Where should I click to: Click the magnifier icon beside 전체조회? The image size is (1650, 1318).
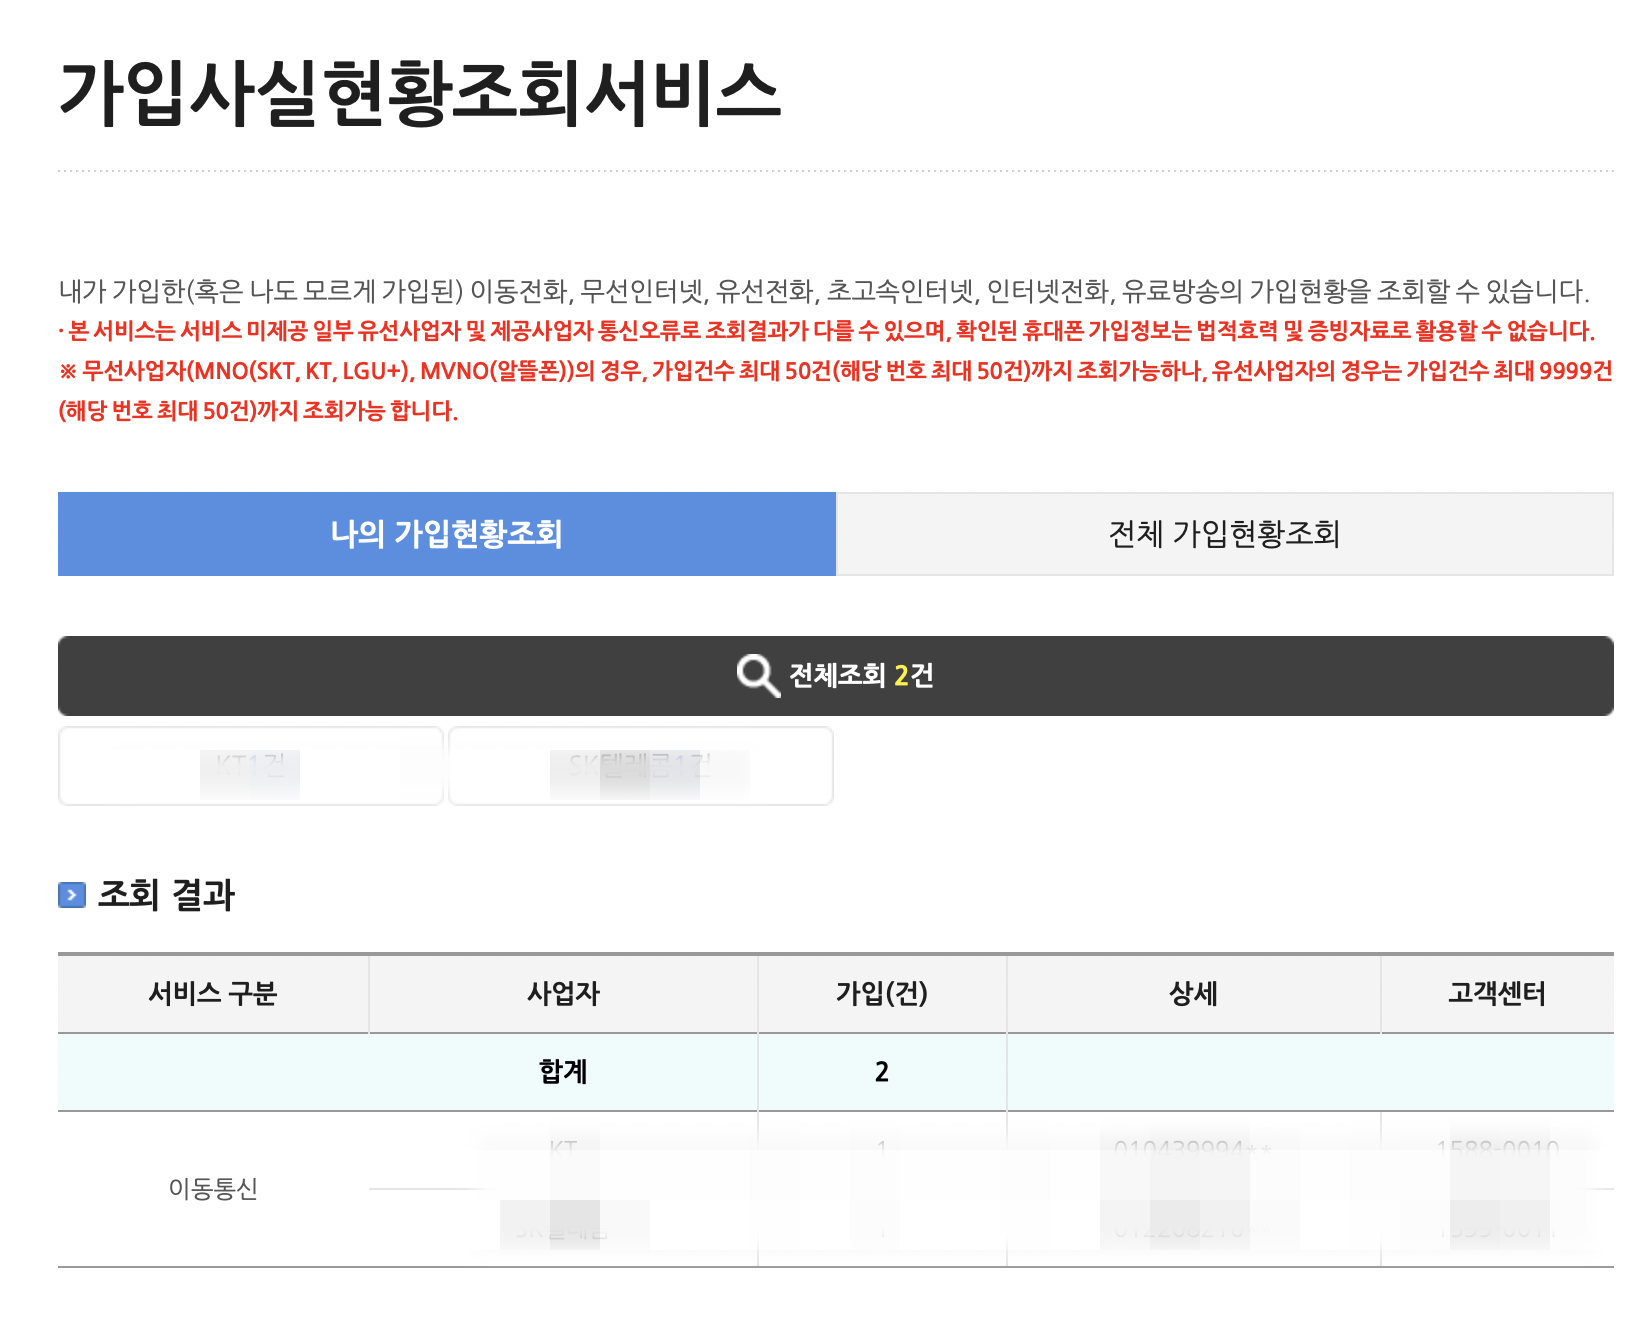click(758, 676)
